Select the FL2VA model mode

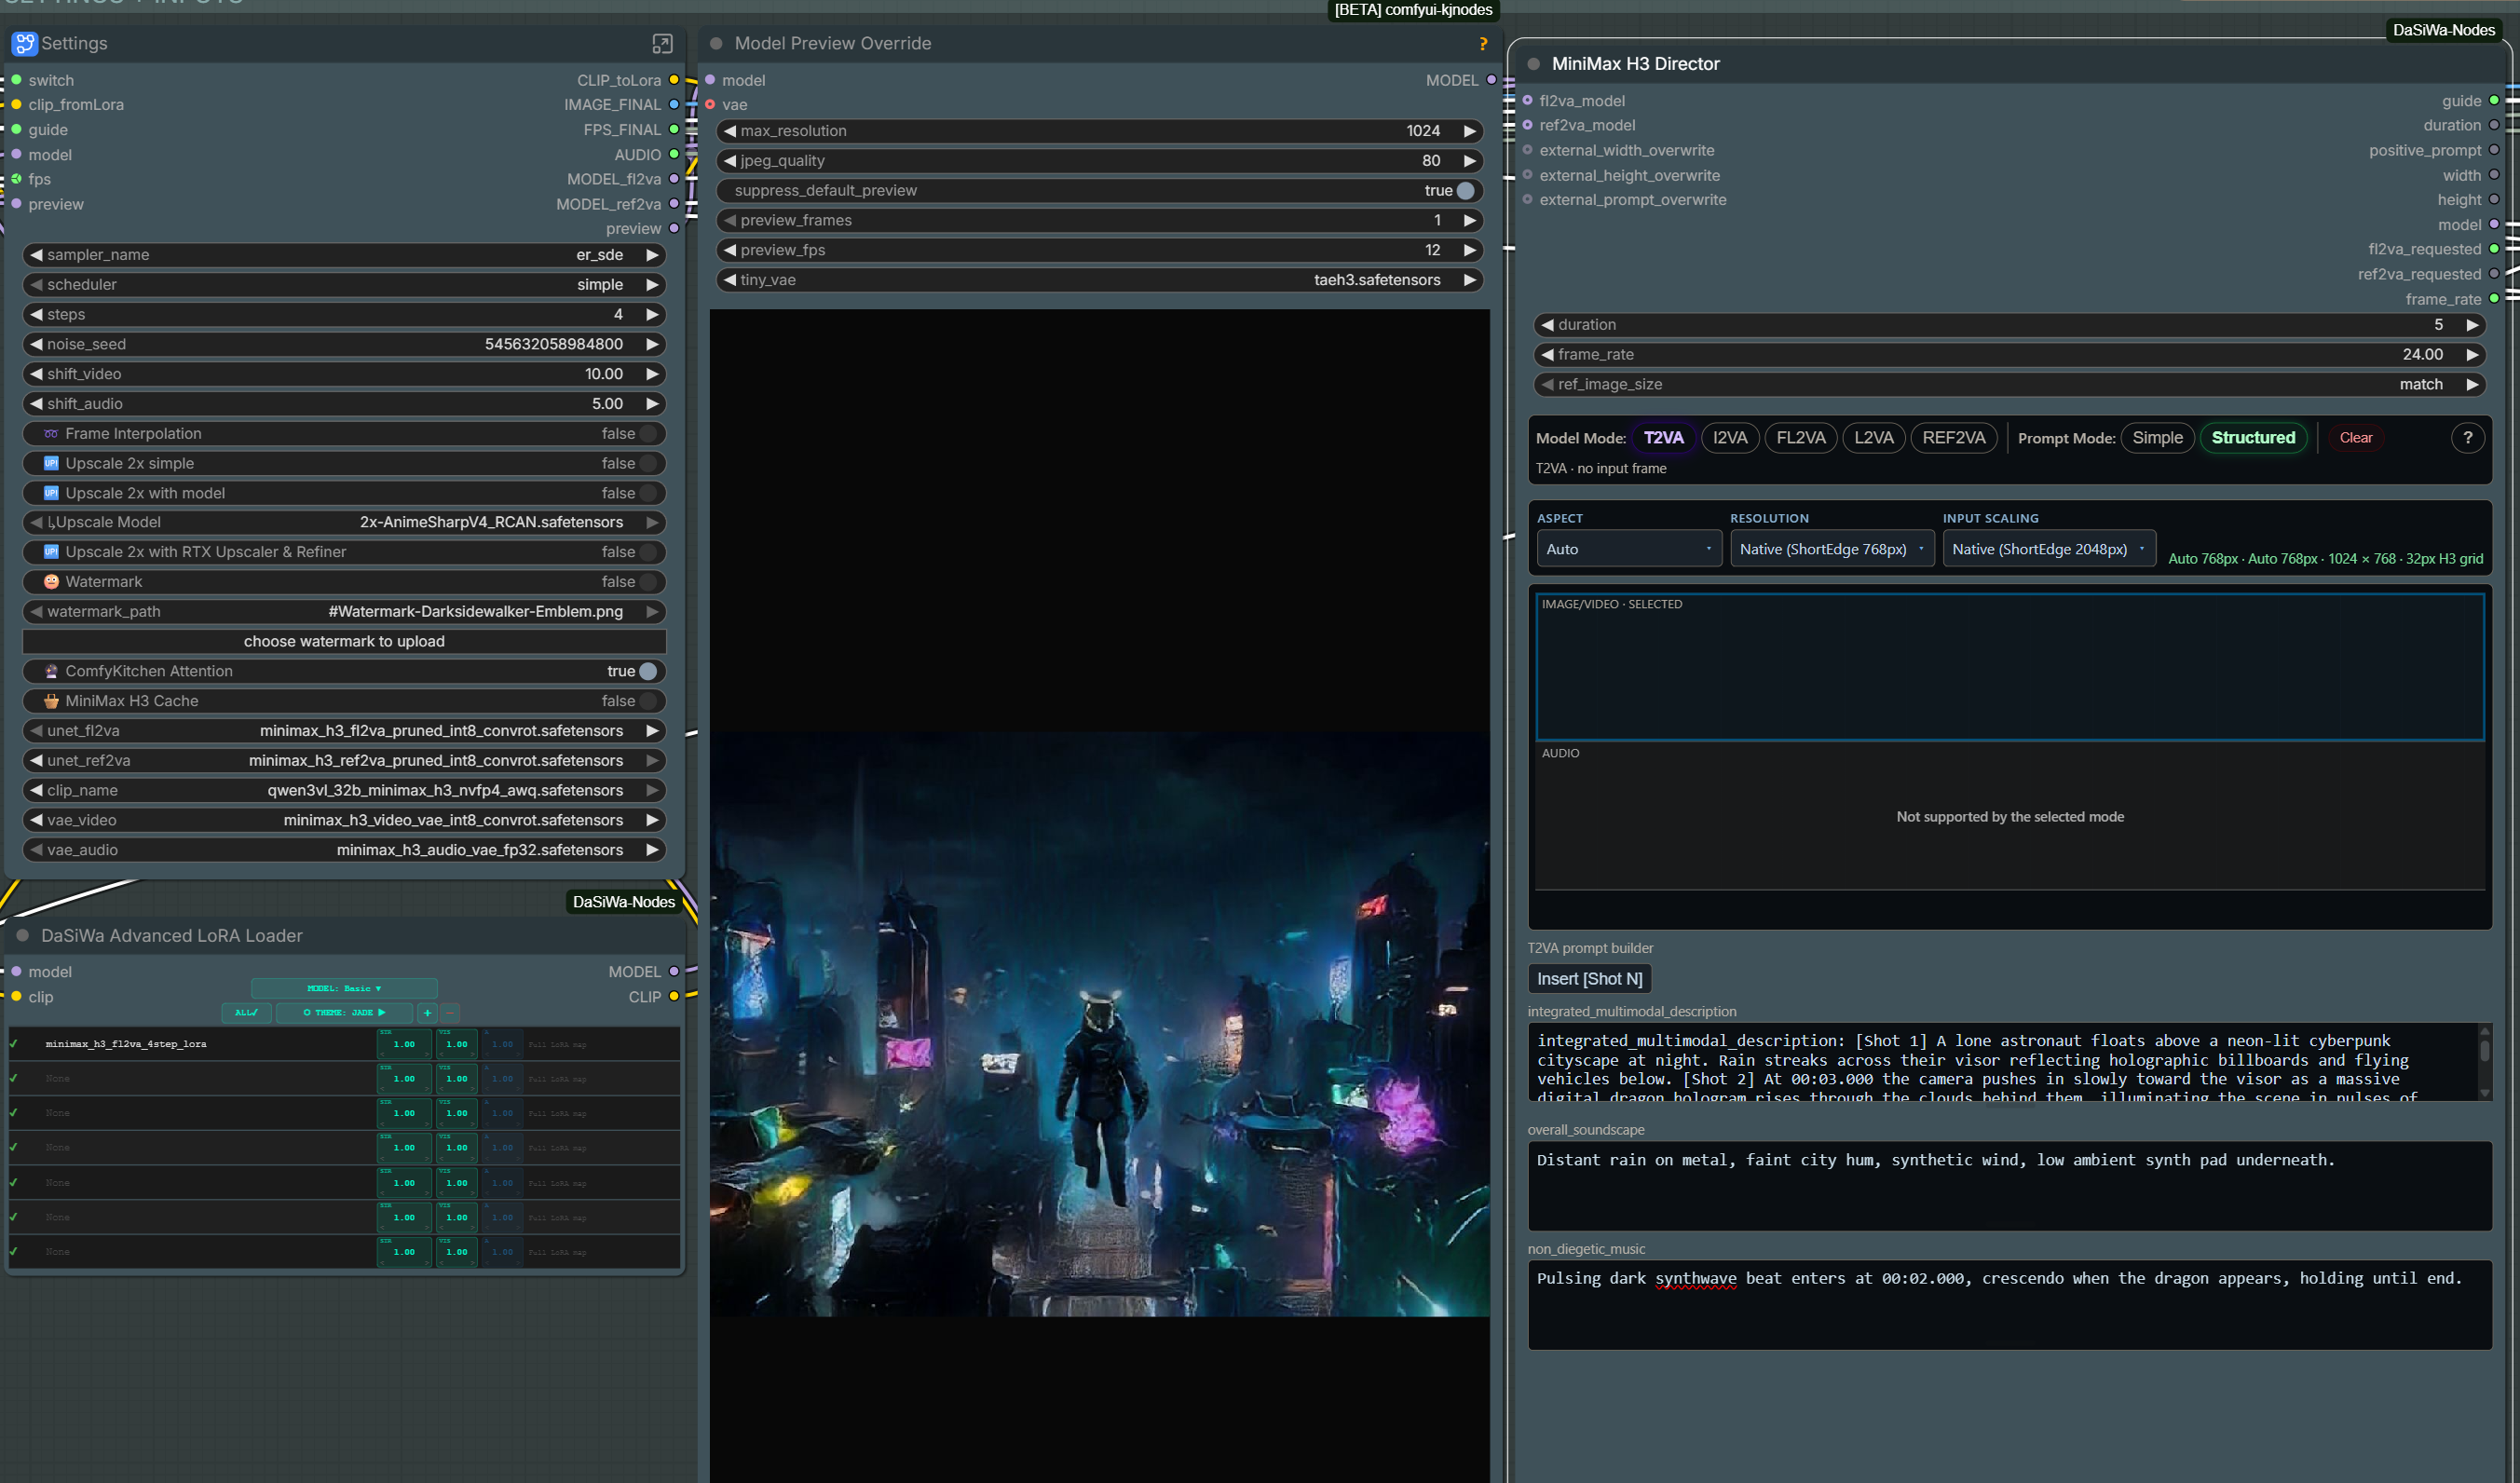pyautogui.click(x=1800, y=438)
